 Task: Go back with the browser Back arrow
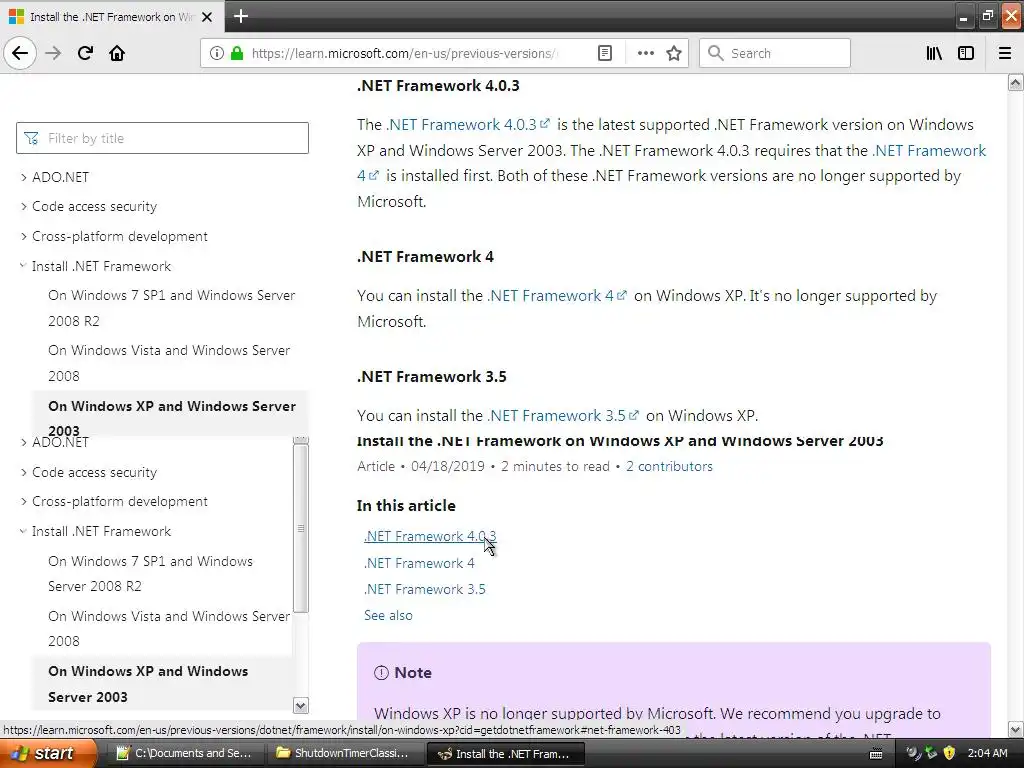(x=20, y=53)
